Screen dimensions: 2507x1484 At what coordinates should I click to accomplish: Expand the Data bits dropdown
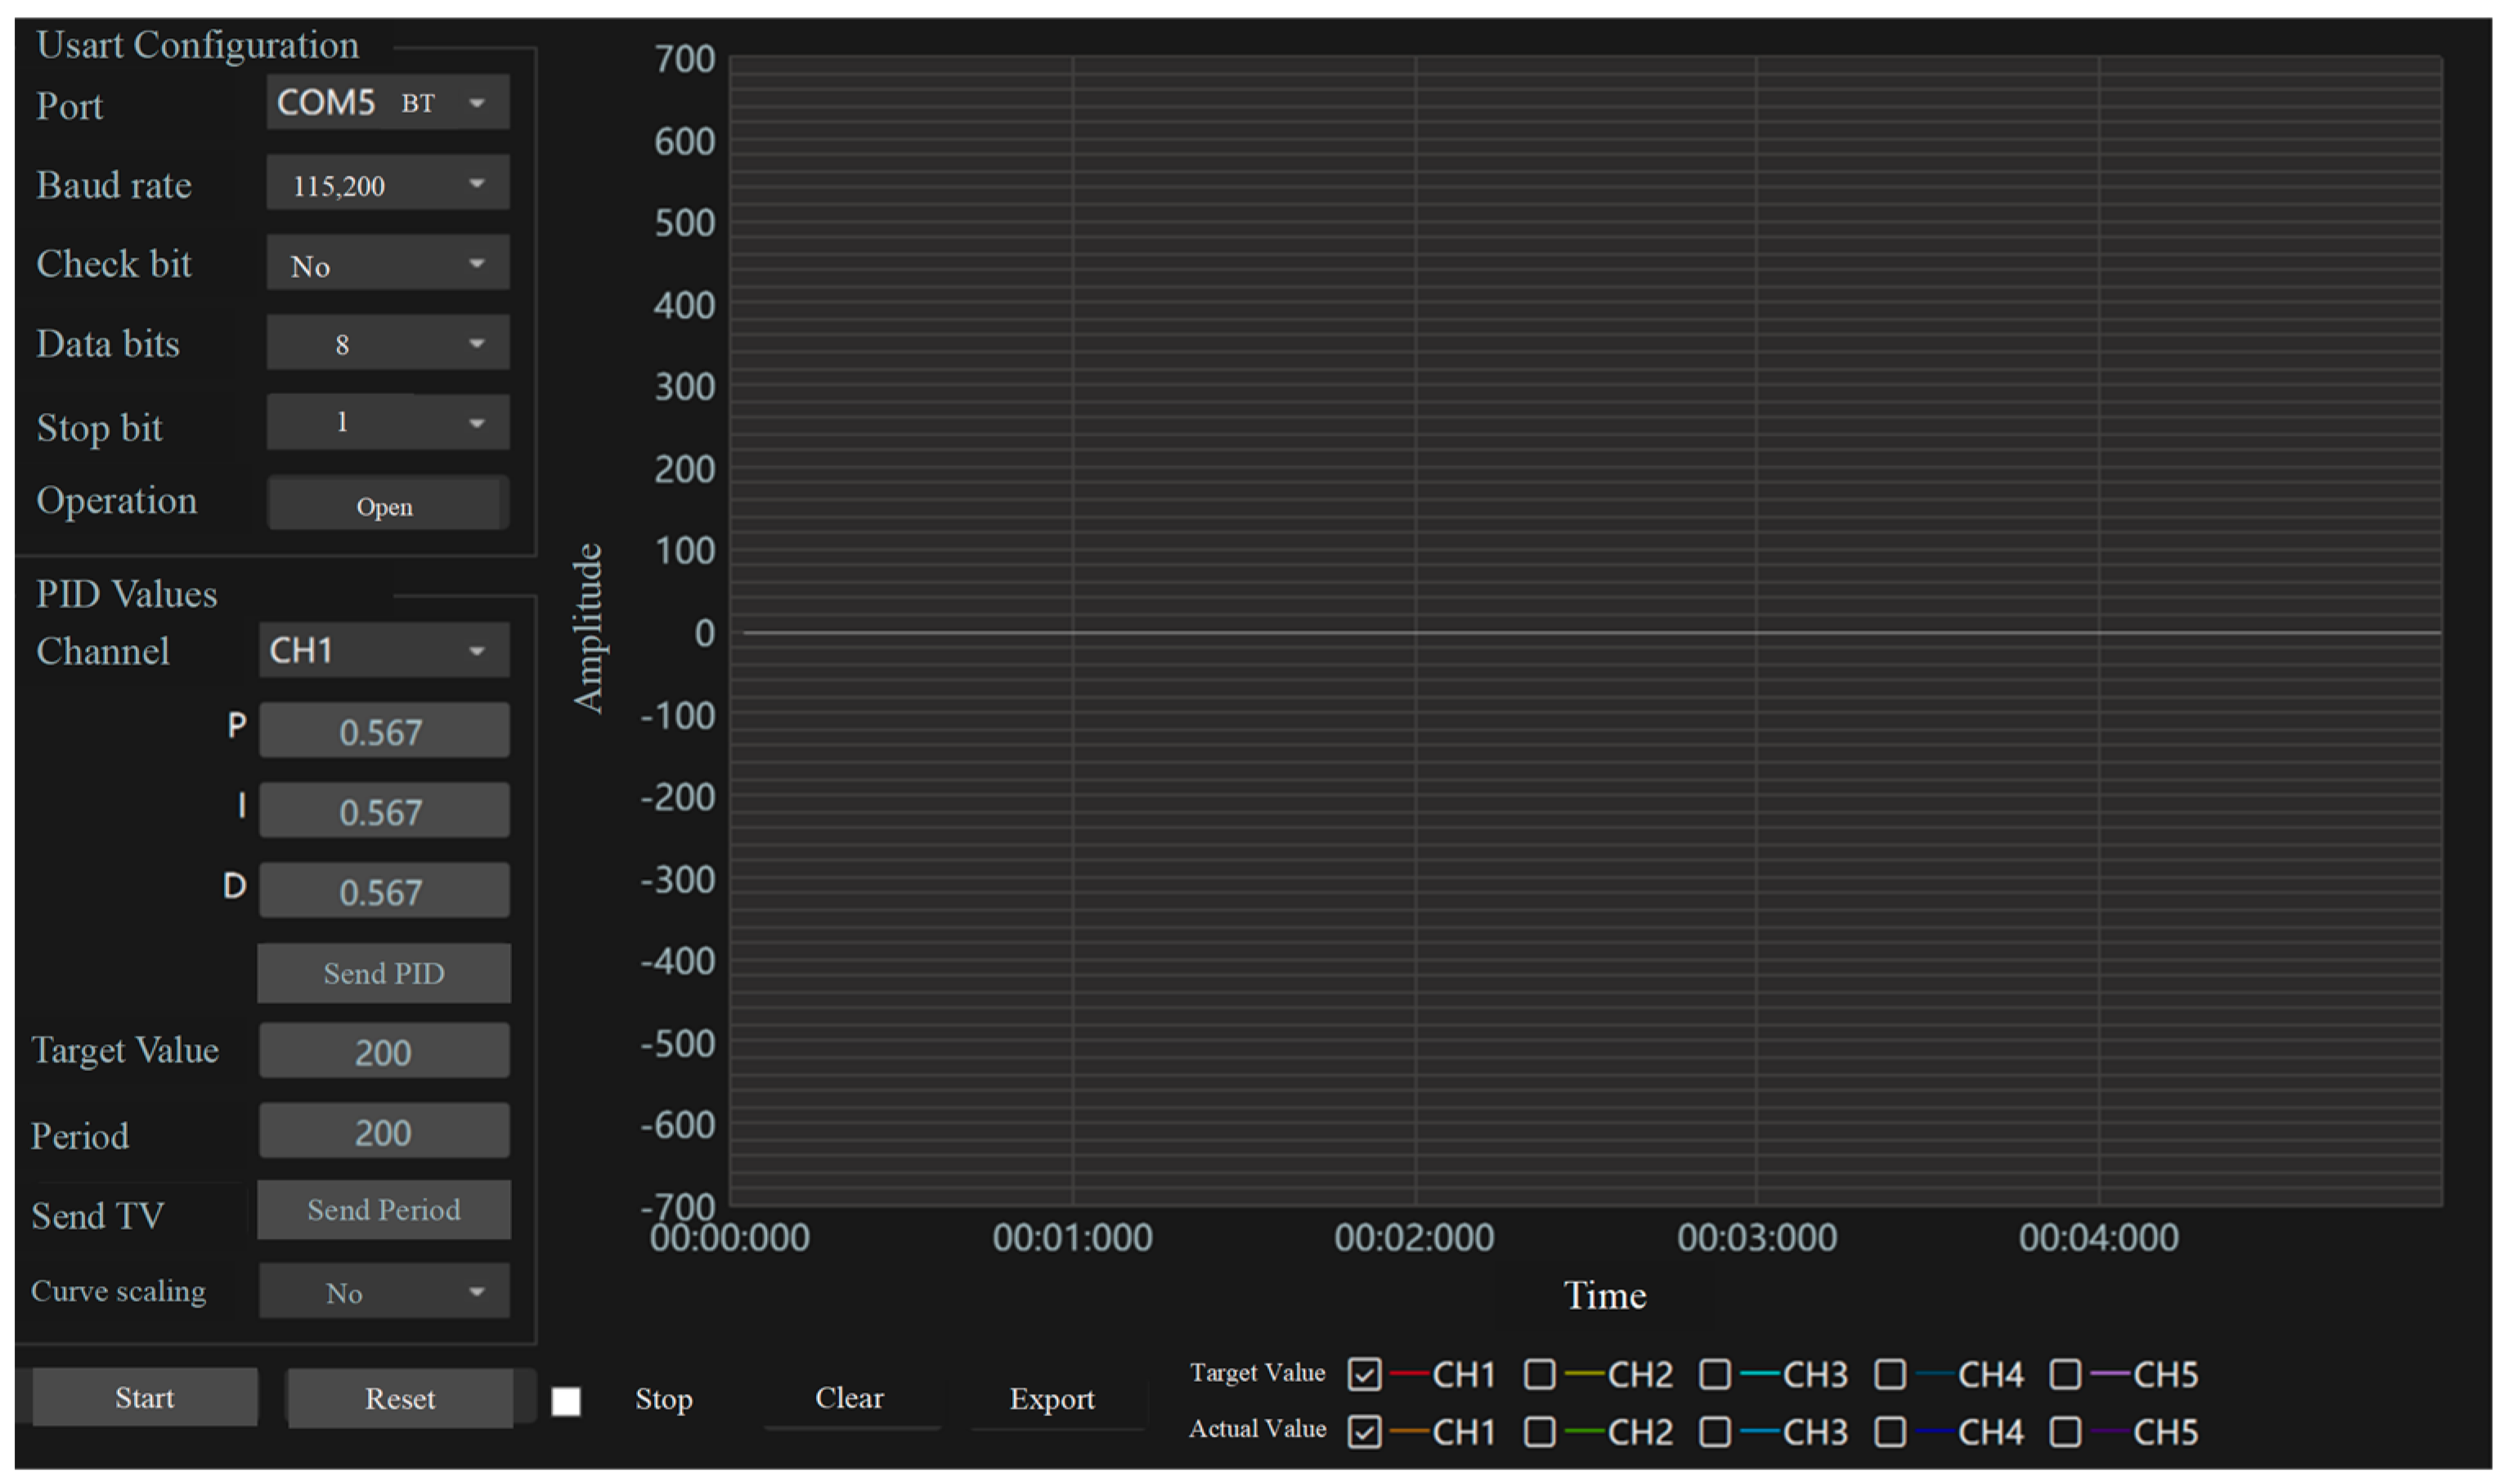[x=388, y=344]
